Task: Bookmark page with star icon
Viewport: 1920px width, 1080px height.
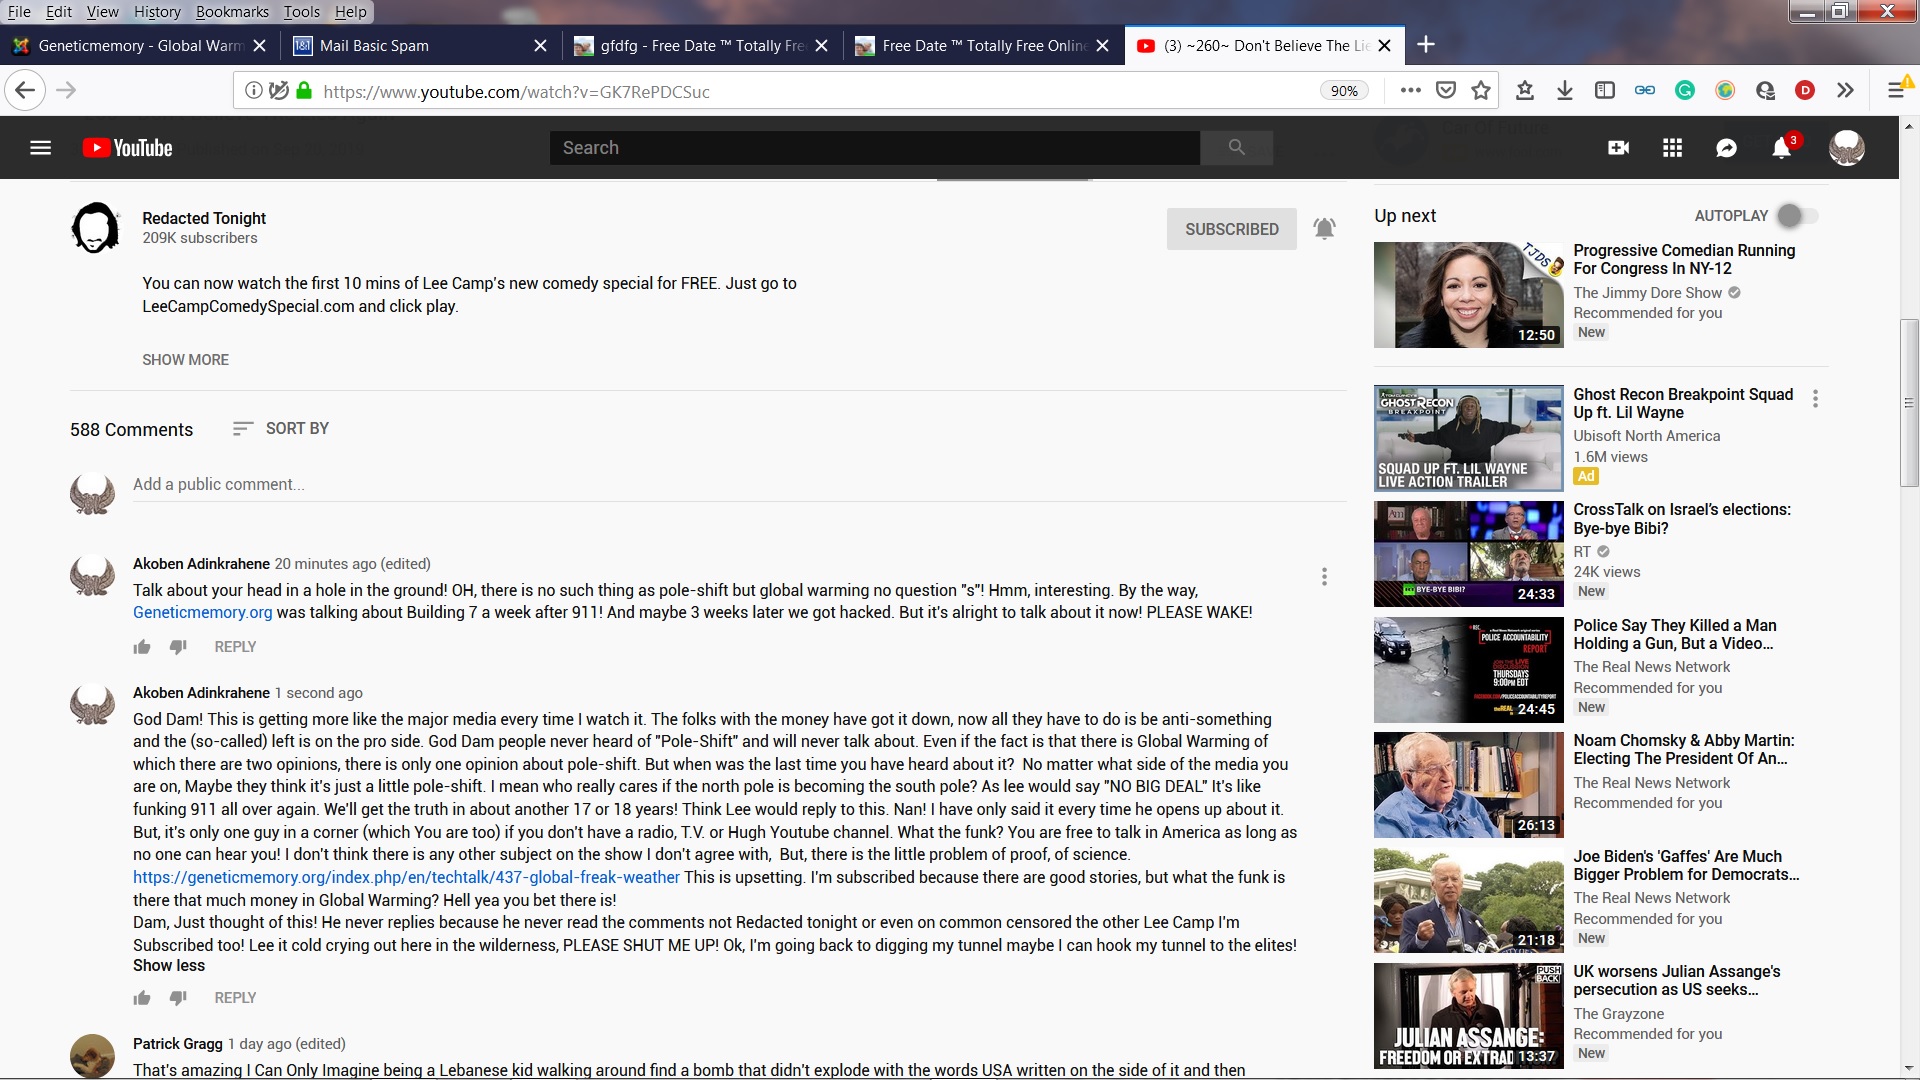Action: [x=1481, y=91]
